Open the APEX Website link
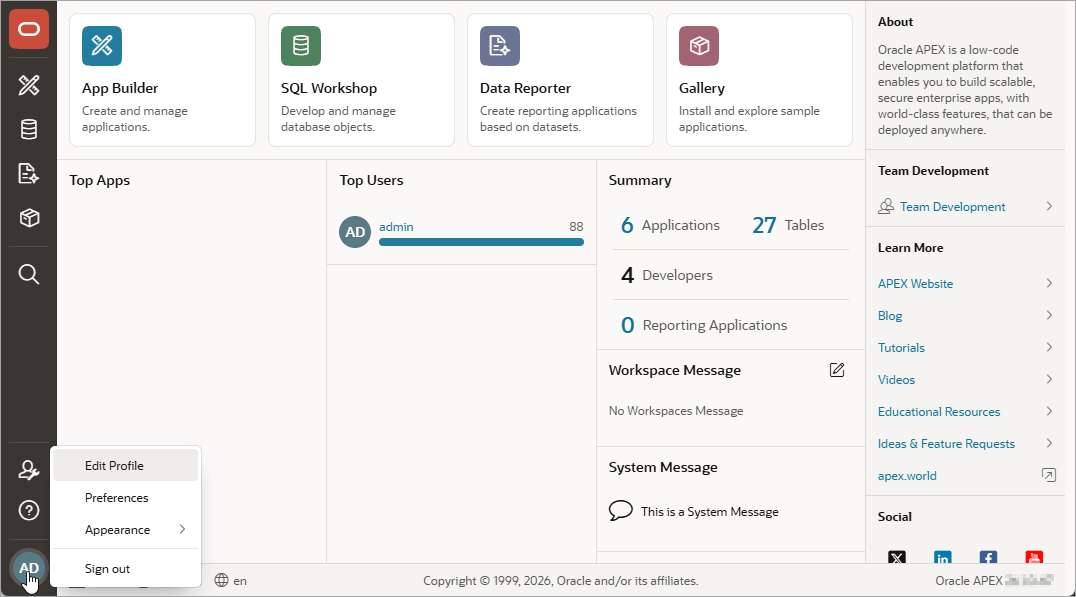This screenshot has width=1076, height=597. [x=915, y=283]
